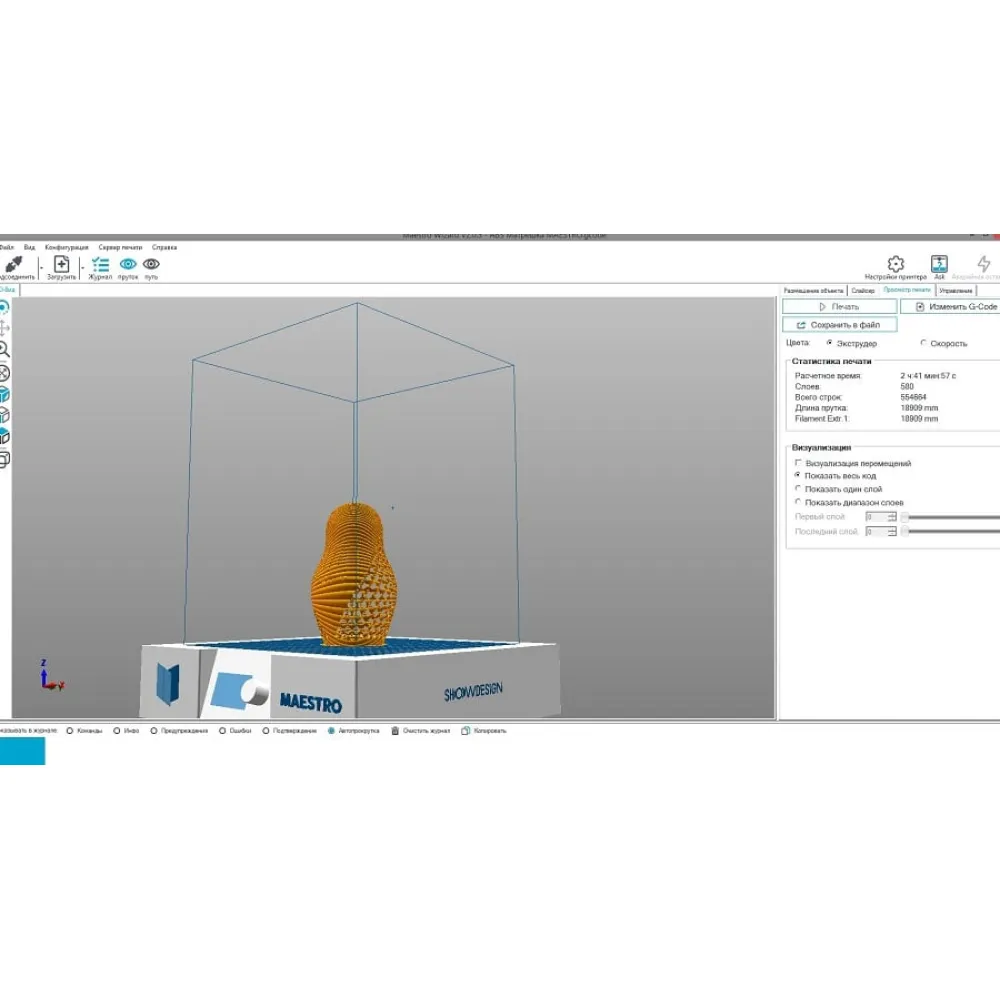Open the dropdown arrow beside Подсоединить

[41, 267]
